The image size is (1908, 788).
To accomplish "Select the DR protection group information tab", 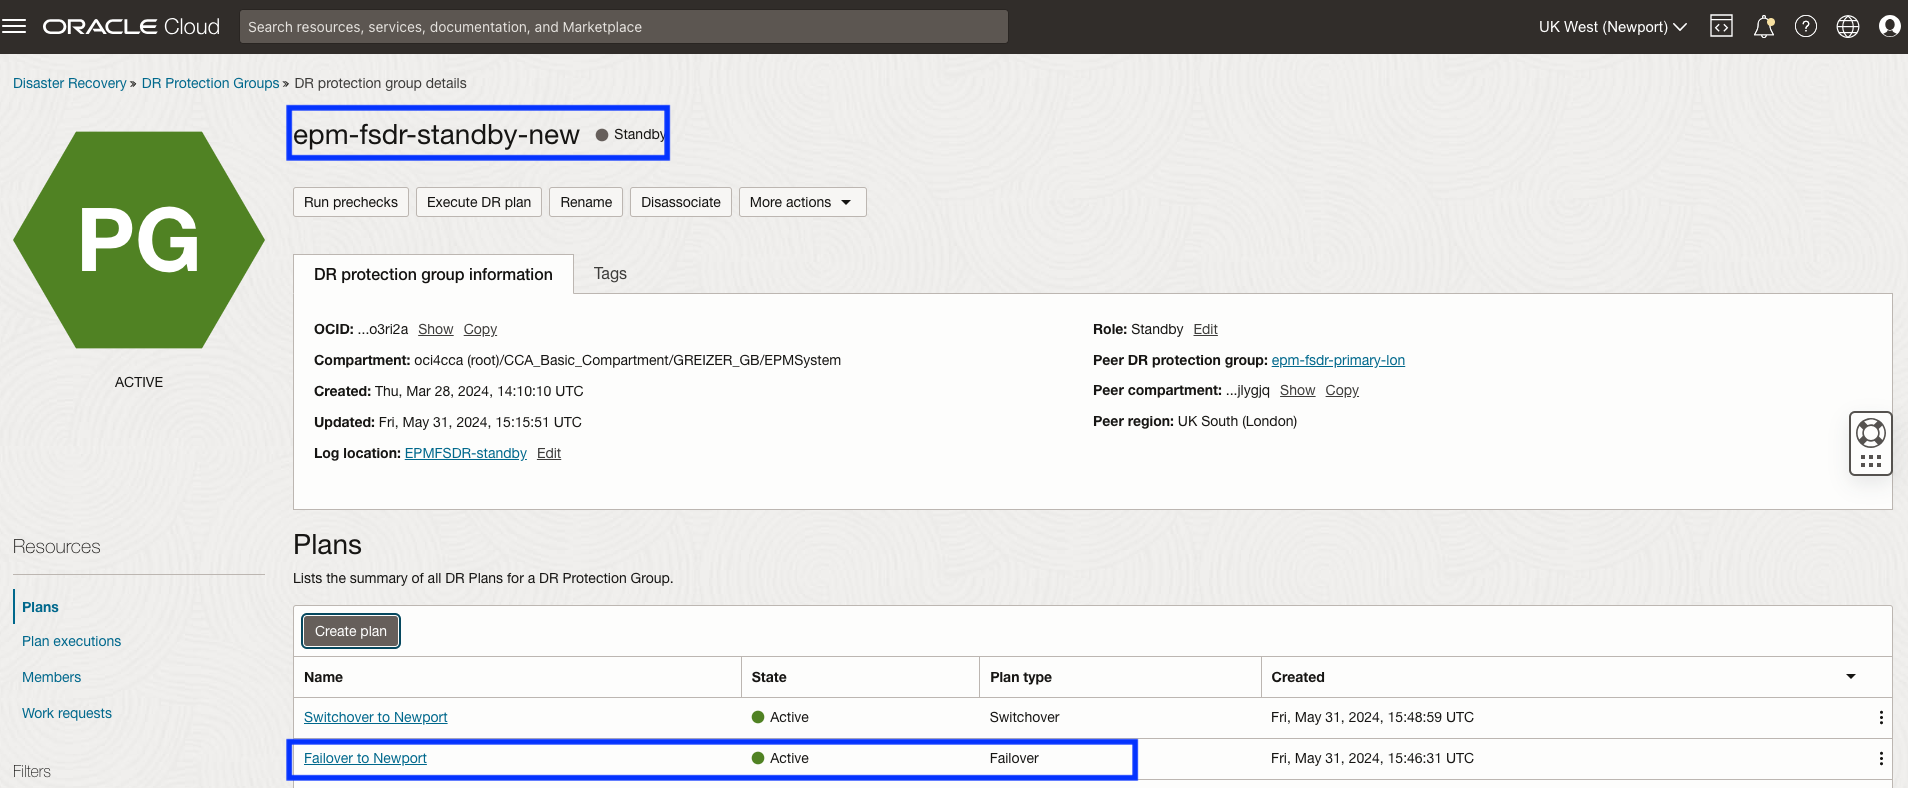I will coord(433,274).
